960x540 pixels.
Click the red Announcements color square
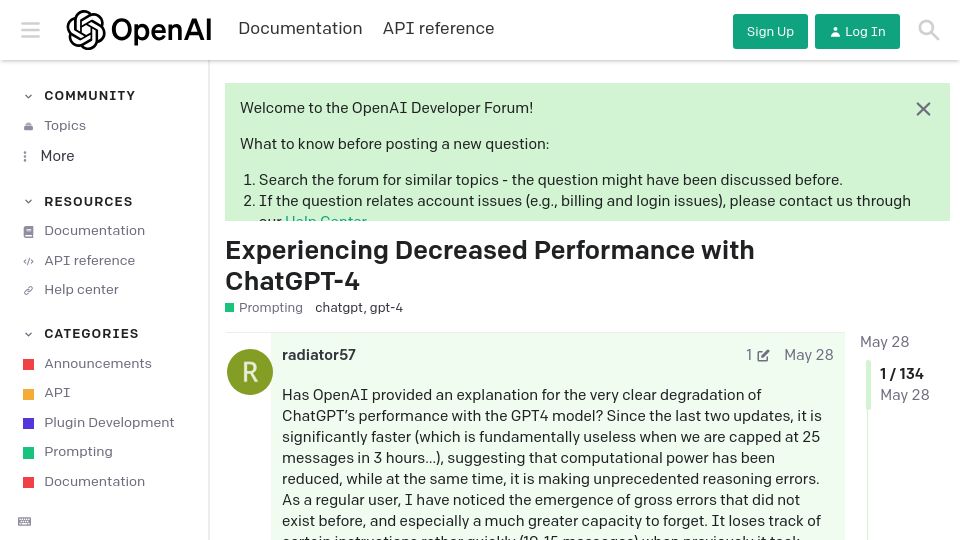pyautogui.click(x=28, y=365)
